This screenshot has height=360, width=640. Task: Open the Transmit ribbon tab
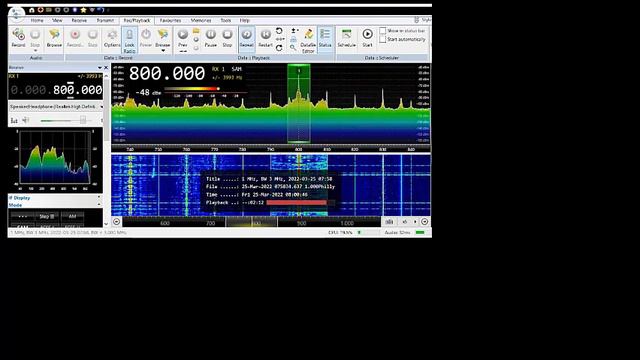pos(105,20)
